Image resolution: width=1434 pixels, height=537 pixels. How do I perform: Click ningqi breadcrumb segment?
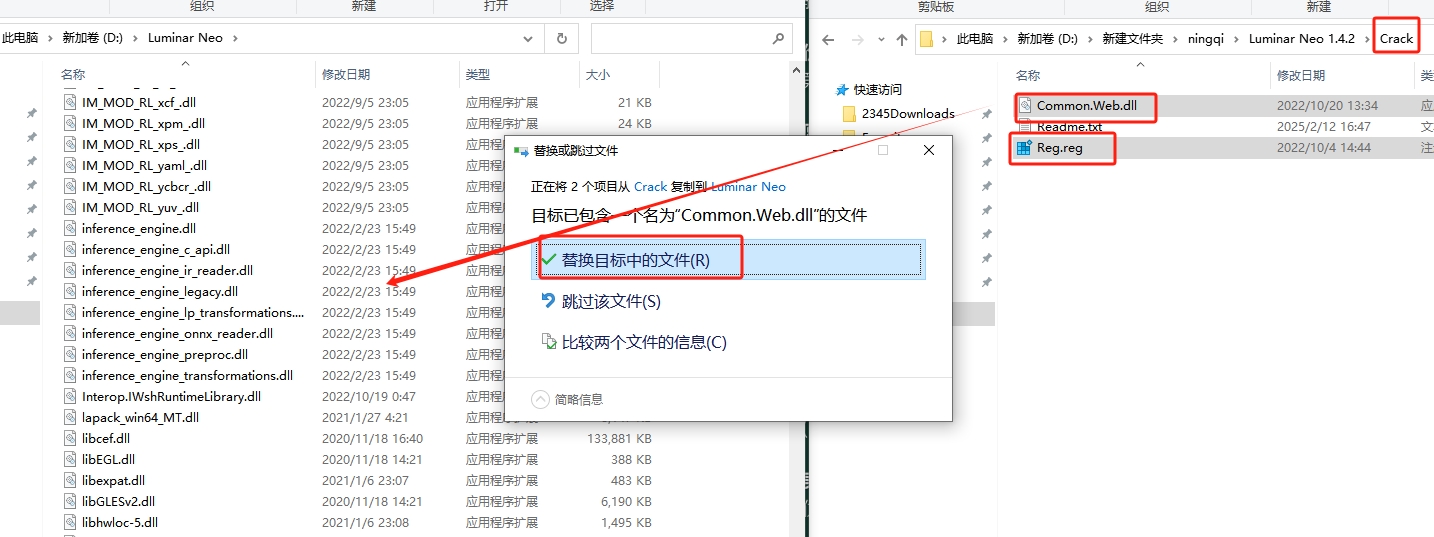1204,39
